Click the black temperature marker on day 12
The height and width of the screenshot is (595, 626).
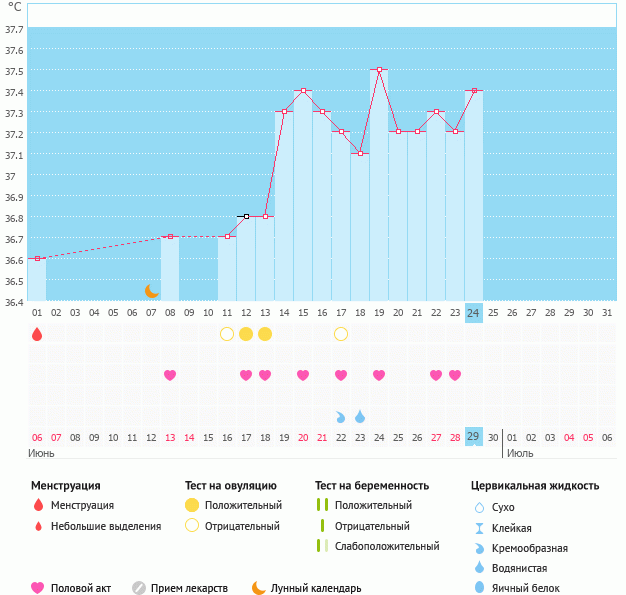246,216
